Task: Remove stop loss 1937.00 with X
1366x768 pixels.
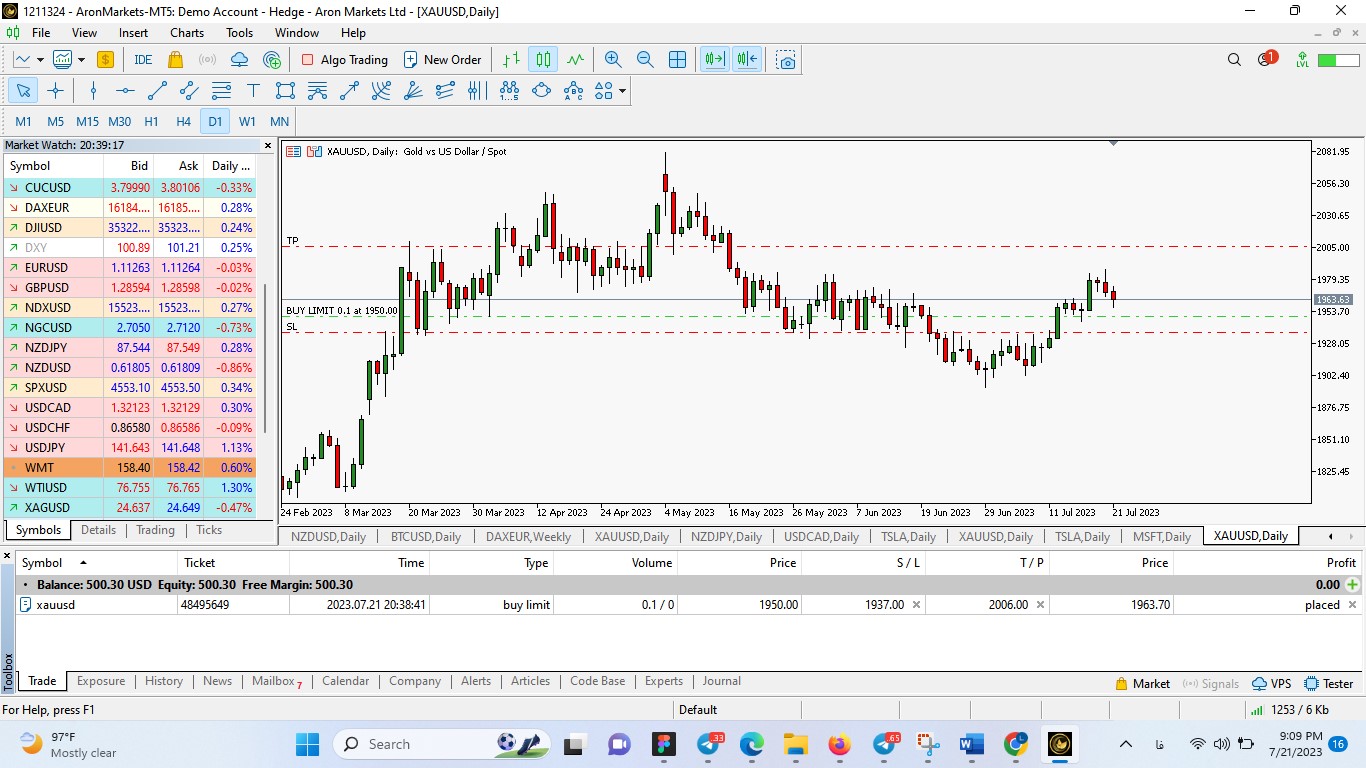Action: (x=916, y=605)
